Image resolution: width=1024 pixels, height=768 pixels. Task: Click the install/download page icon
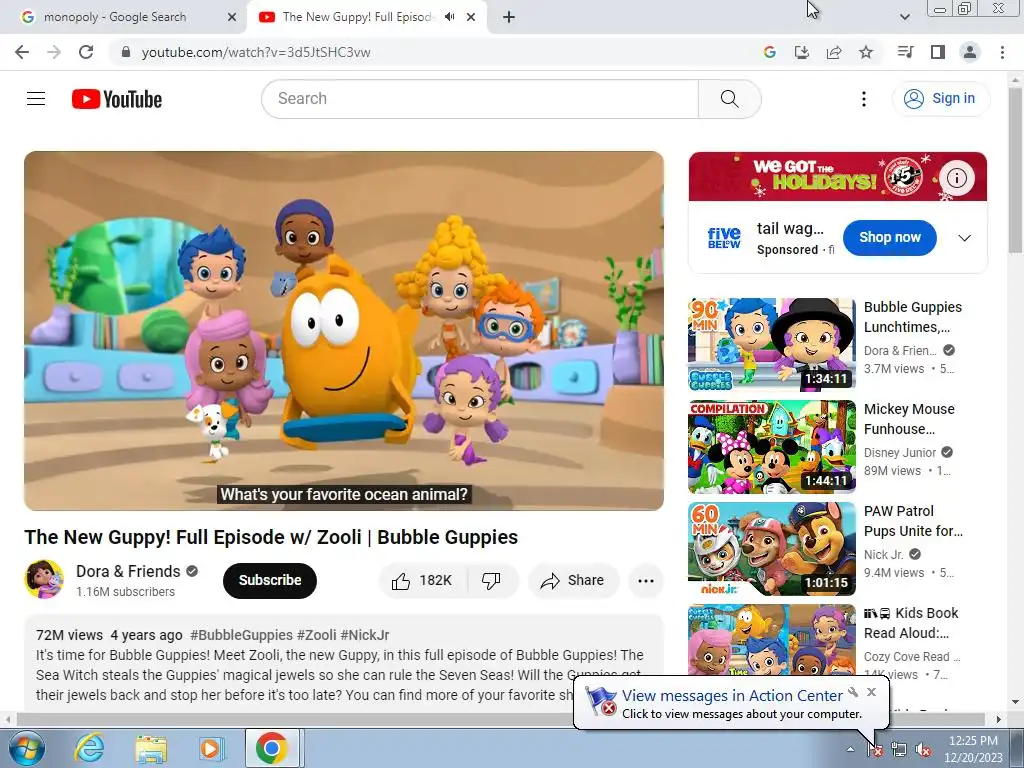click(x=802, y=52)
